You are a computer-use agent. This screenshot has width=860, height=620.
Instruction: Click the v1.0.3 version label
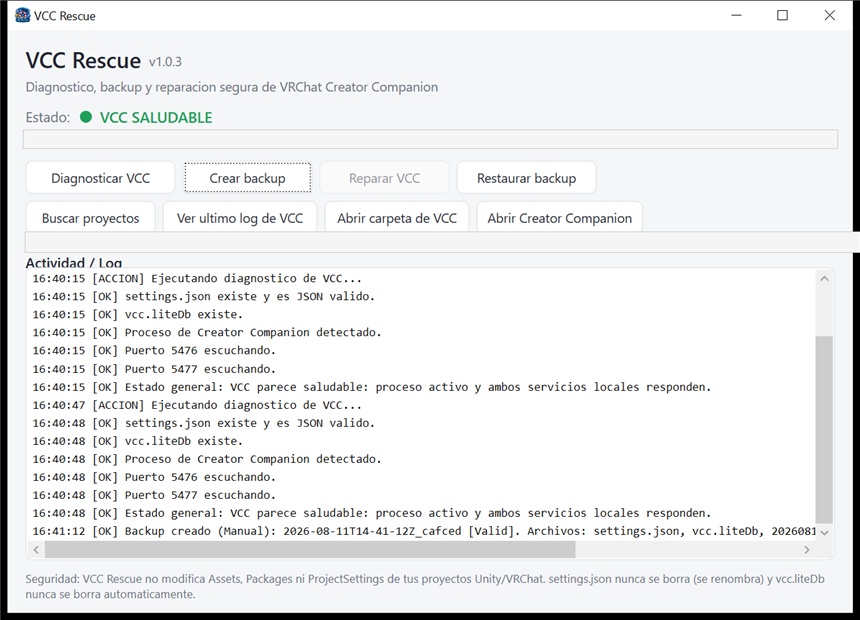(x=165, y=61)
